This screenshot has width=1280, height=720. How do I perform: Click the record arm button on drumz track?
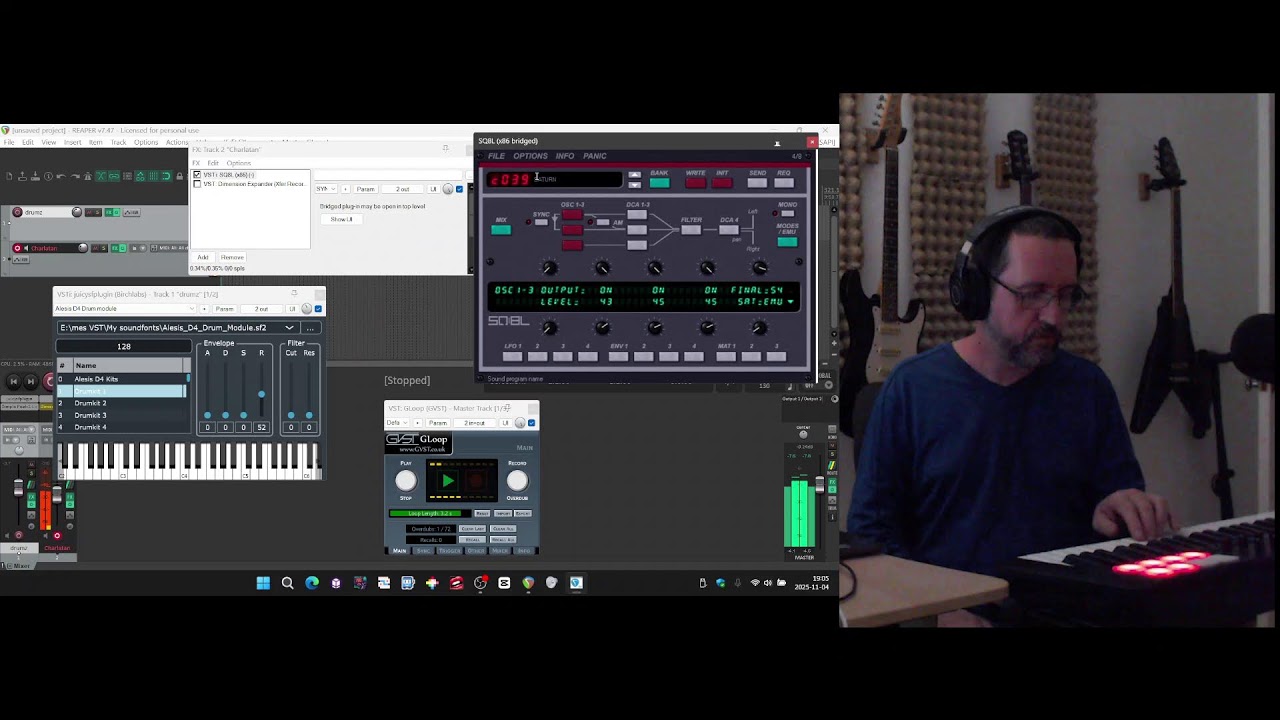17,212
